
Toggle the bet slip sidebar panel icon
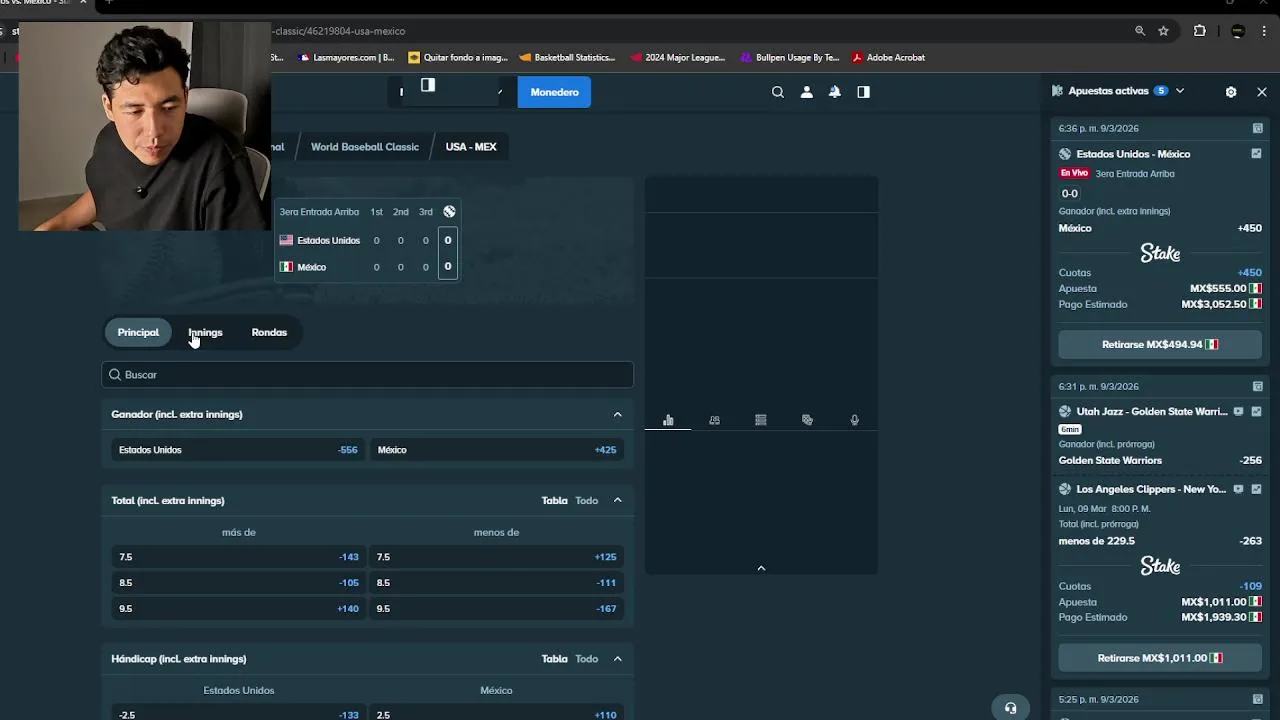(x=864, y=92)
